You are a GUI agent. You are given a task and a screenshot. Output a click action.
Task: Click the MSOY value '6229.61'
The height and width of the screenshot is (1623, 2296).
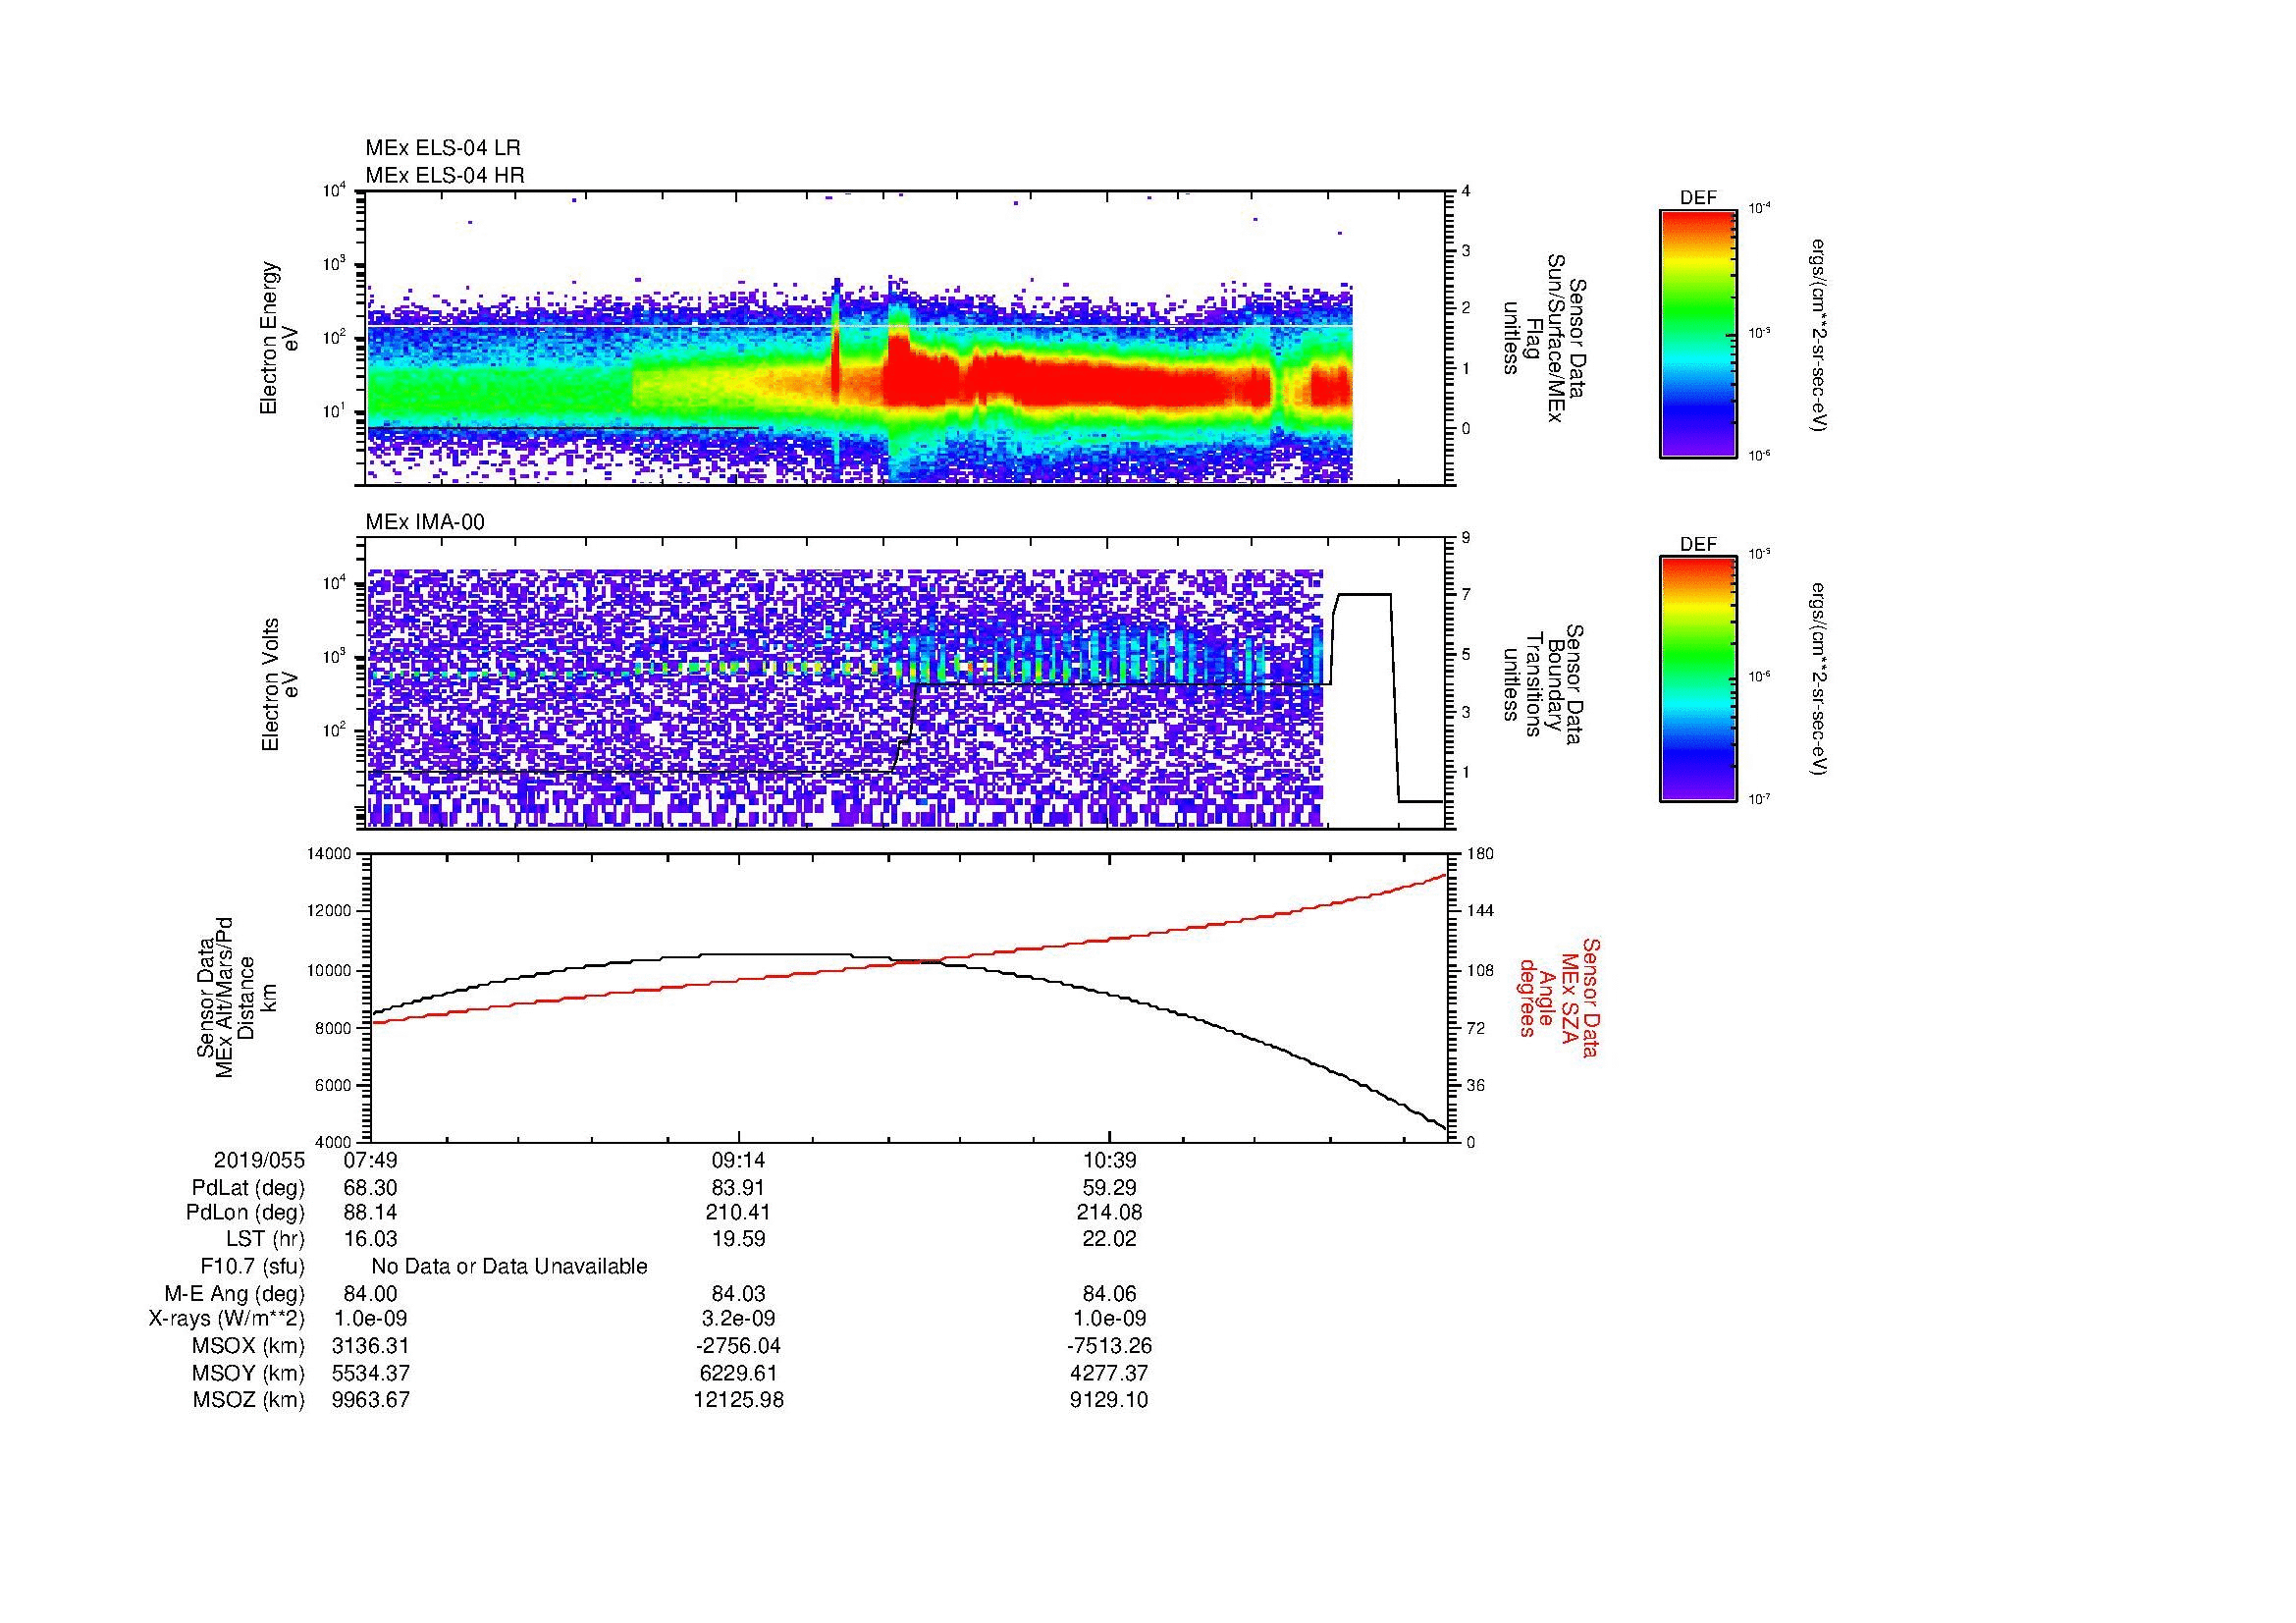point(738,1373)
